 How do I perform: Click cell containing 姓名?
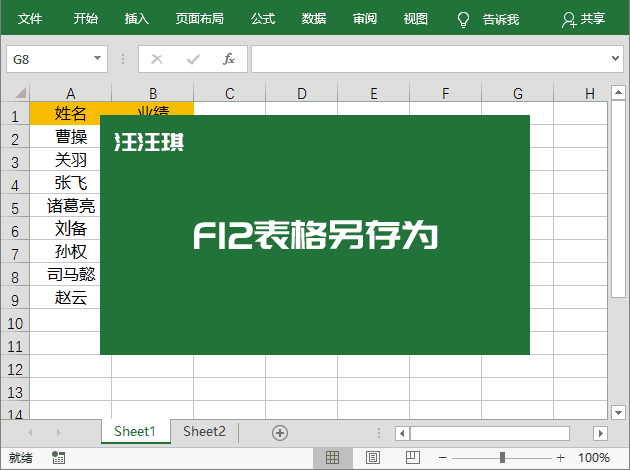click(x=70, y=113)
